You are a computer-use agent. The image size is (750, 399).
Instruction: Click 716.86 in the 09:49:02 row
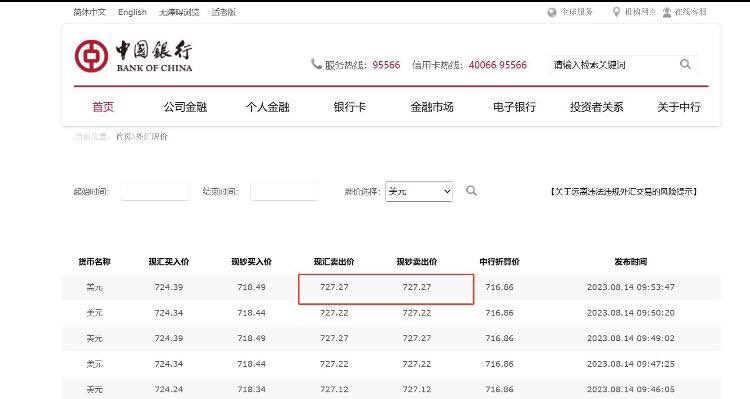499,338
